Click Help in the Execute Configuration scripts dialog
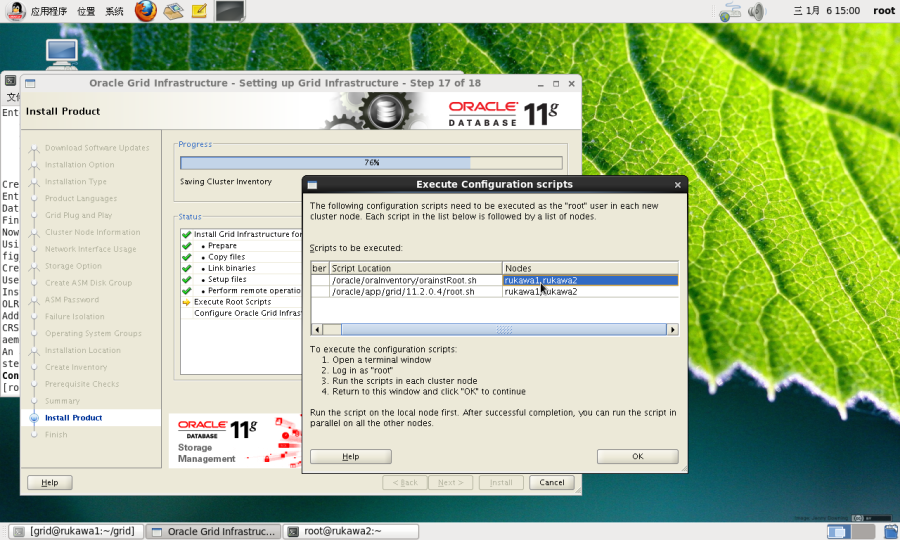900x540 pixels. 351,456
